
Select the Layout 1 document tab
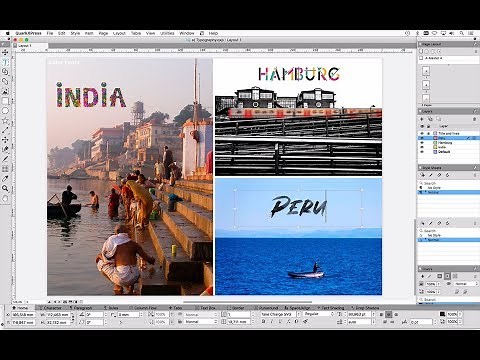31,46
